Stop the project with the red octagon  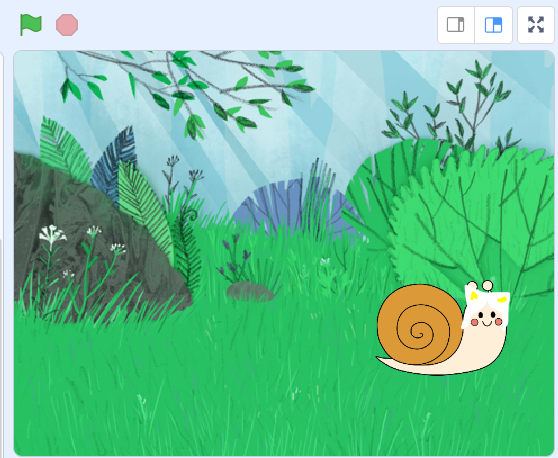coord(67,25)
